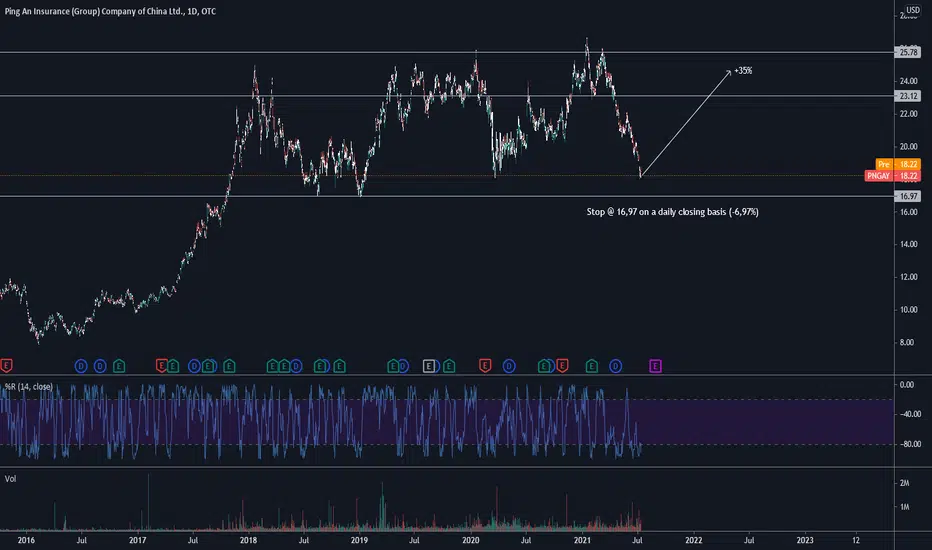This screenshot has width=932, height=550.
Task: Click the green earnings marker in late 2016
Action: pos(119,366)
